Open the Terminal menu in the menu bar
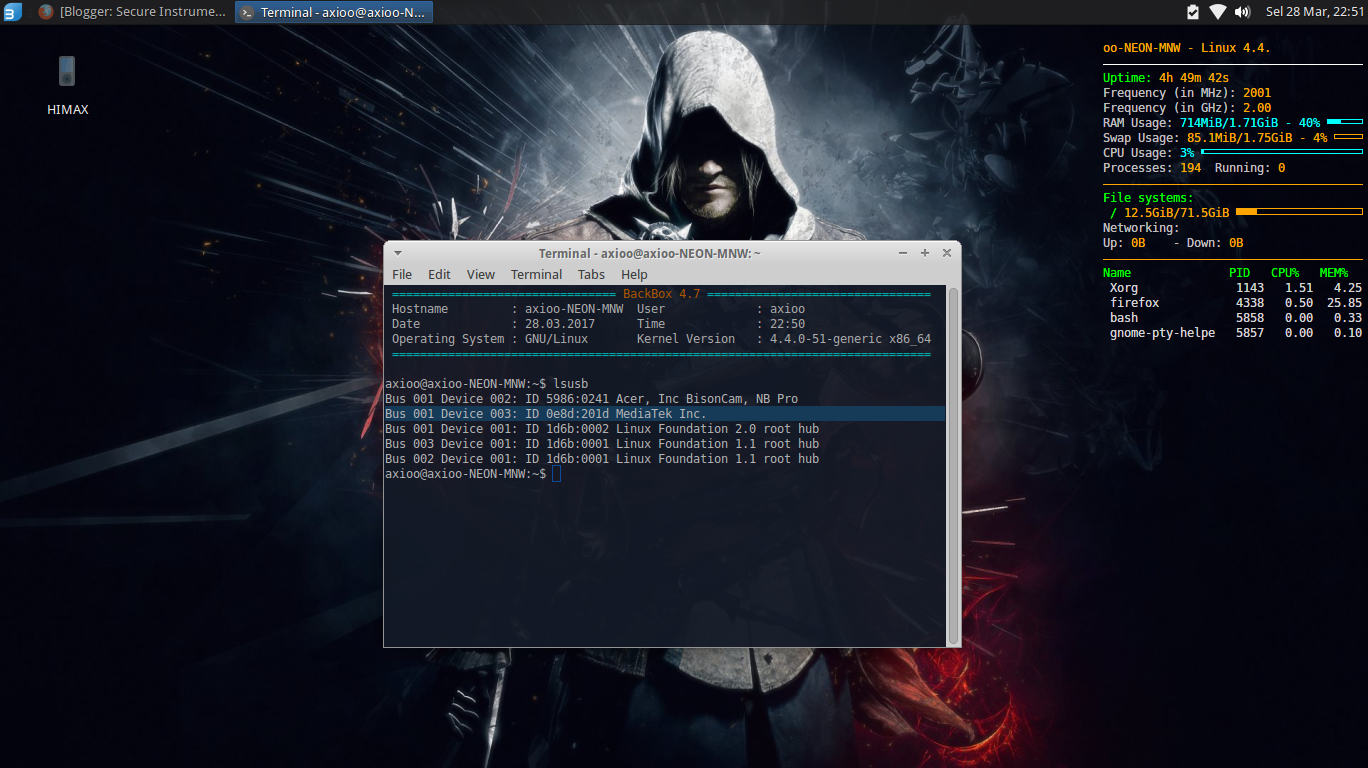The height and width of the screenshot is (768, 1368). pos(536,274)
